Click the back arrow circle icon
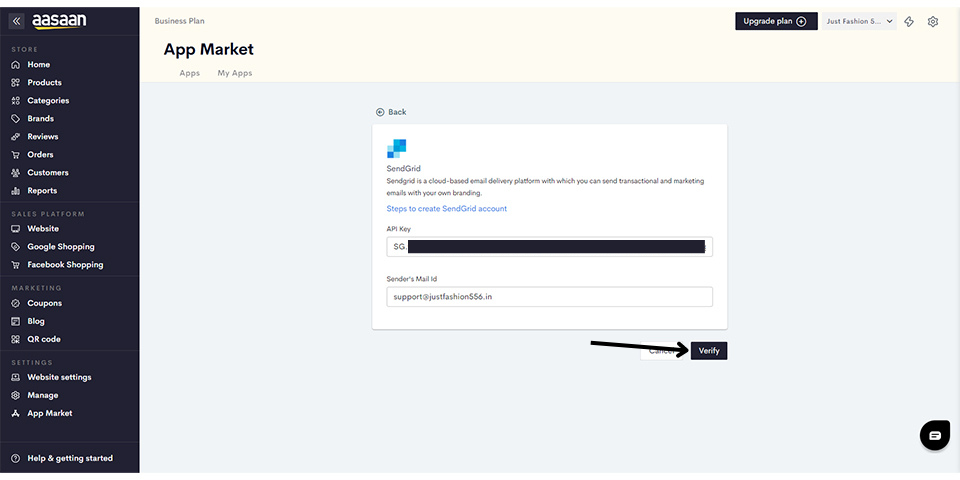Image resolution: width=960 pixels, height=480 pixels. (380, 112)
